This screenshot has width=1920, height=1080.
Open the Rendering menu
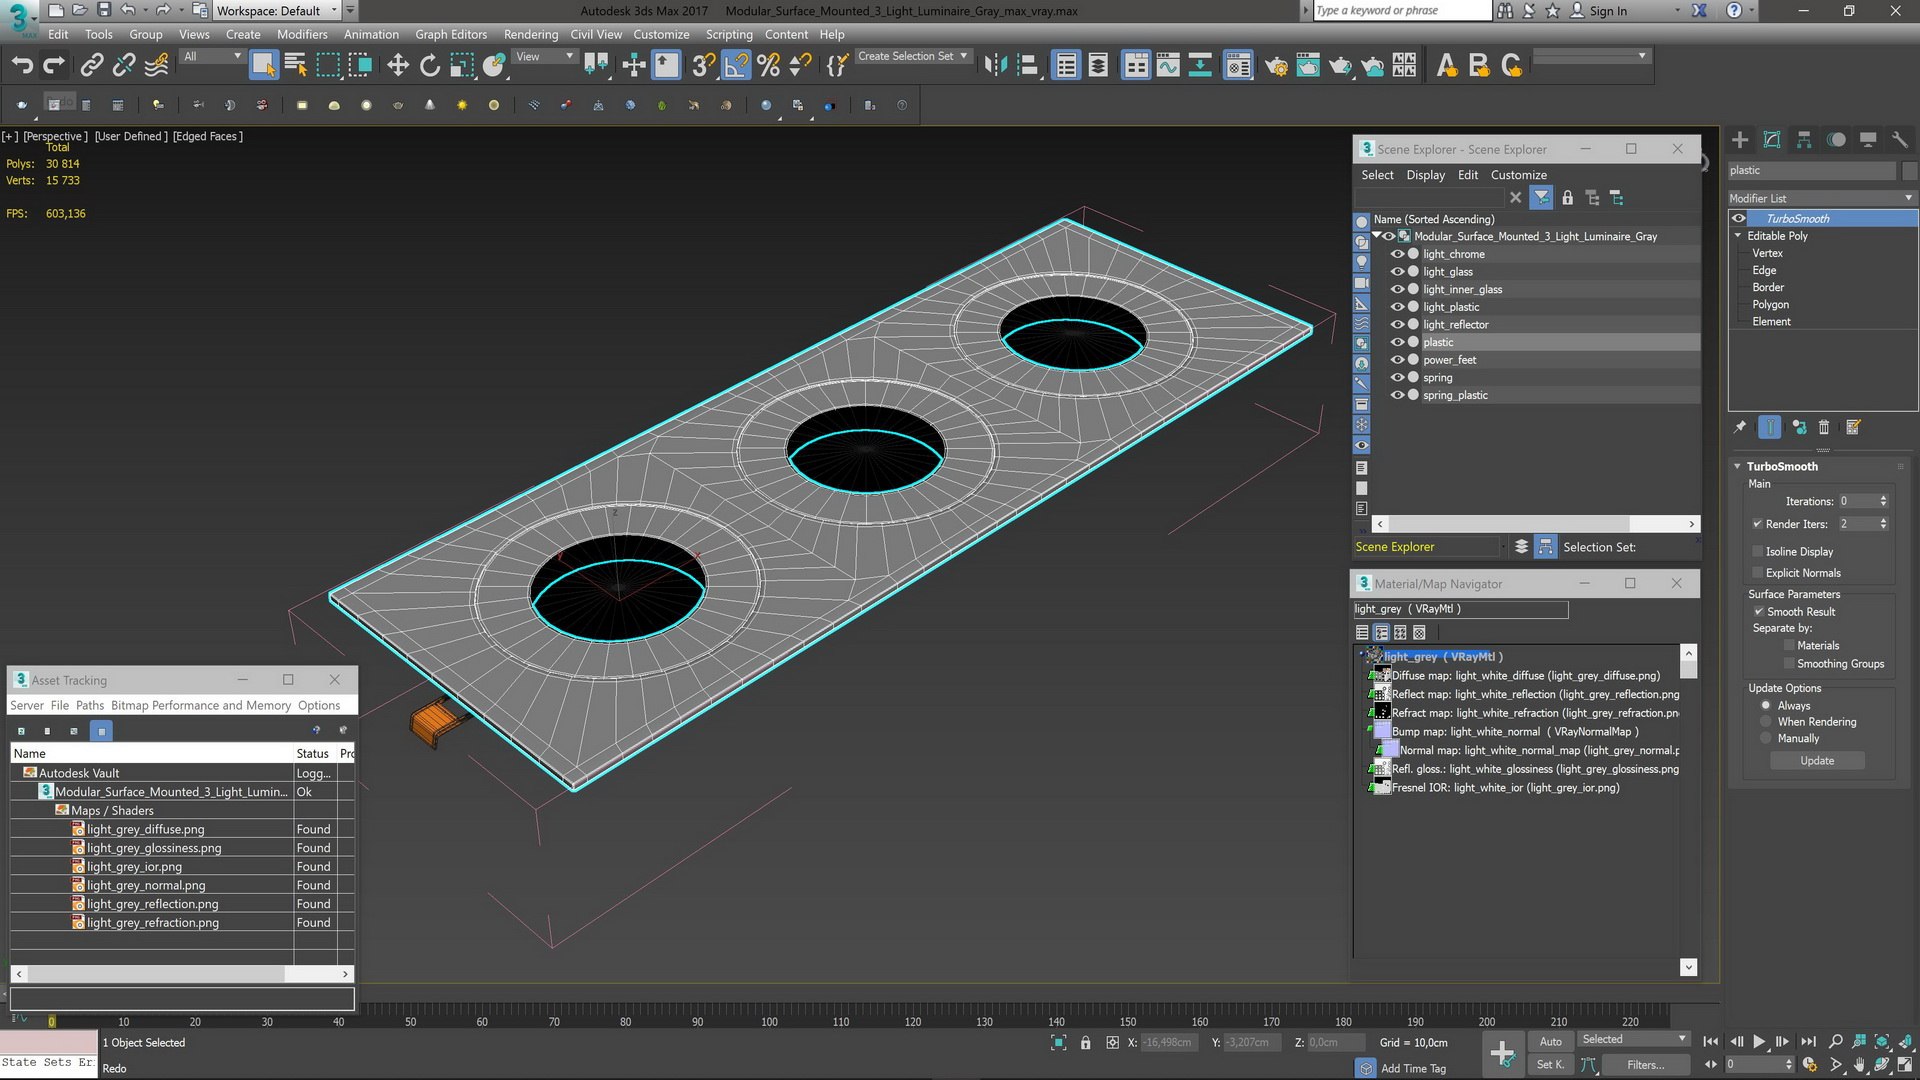530,34
